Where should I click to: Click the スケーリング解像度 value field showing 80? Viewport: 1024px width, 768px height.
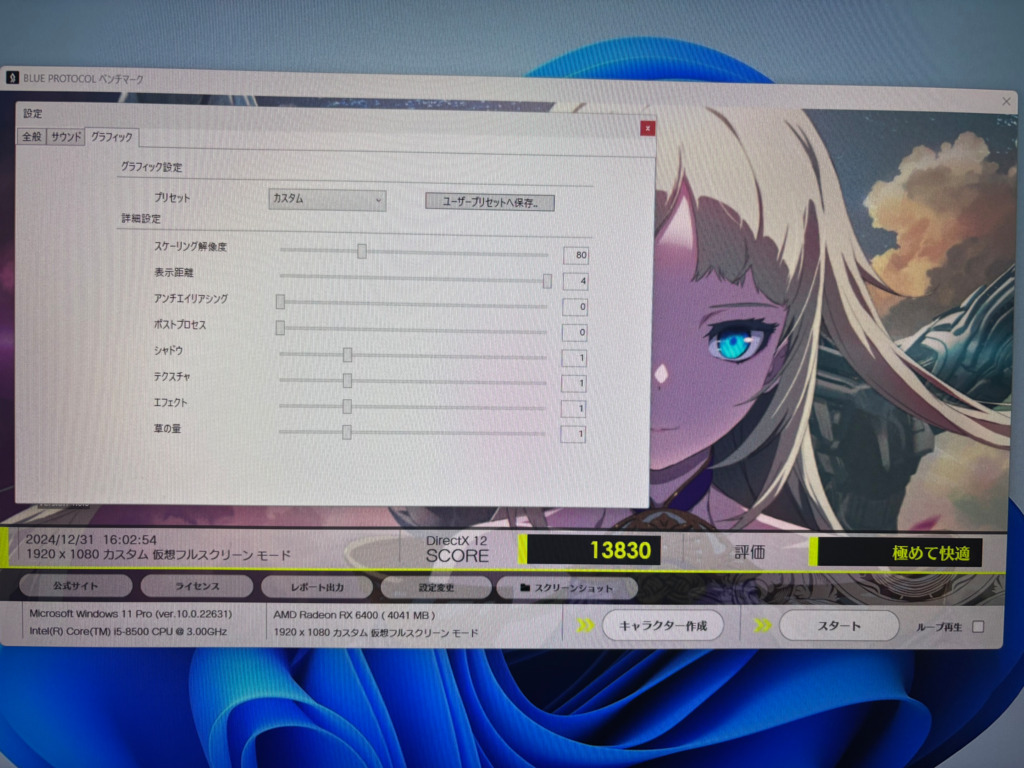tap(576, 255)
